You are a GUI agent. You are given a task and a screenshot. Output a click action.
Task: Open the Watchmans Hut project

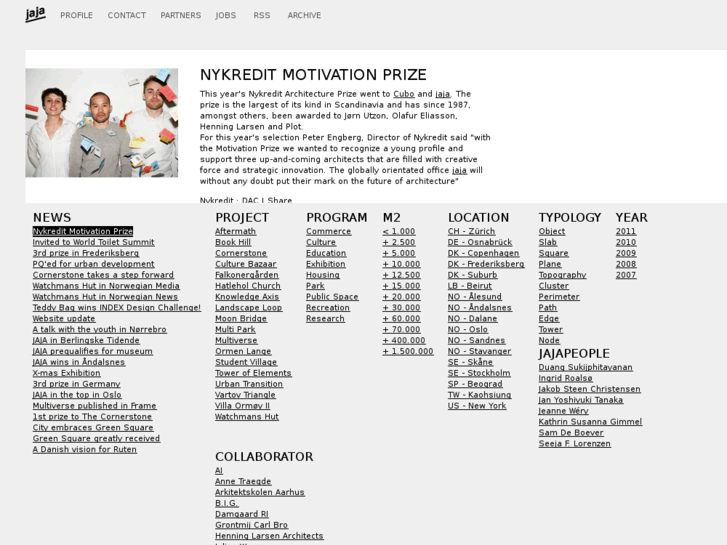(247, 417)
